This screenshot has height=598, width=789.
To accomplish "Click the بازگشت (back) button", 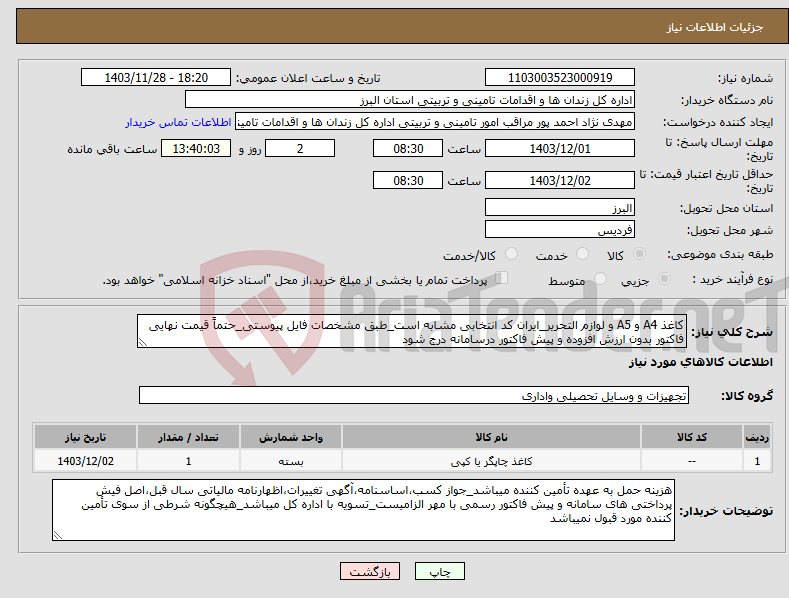I will [x=370, y=571].
